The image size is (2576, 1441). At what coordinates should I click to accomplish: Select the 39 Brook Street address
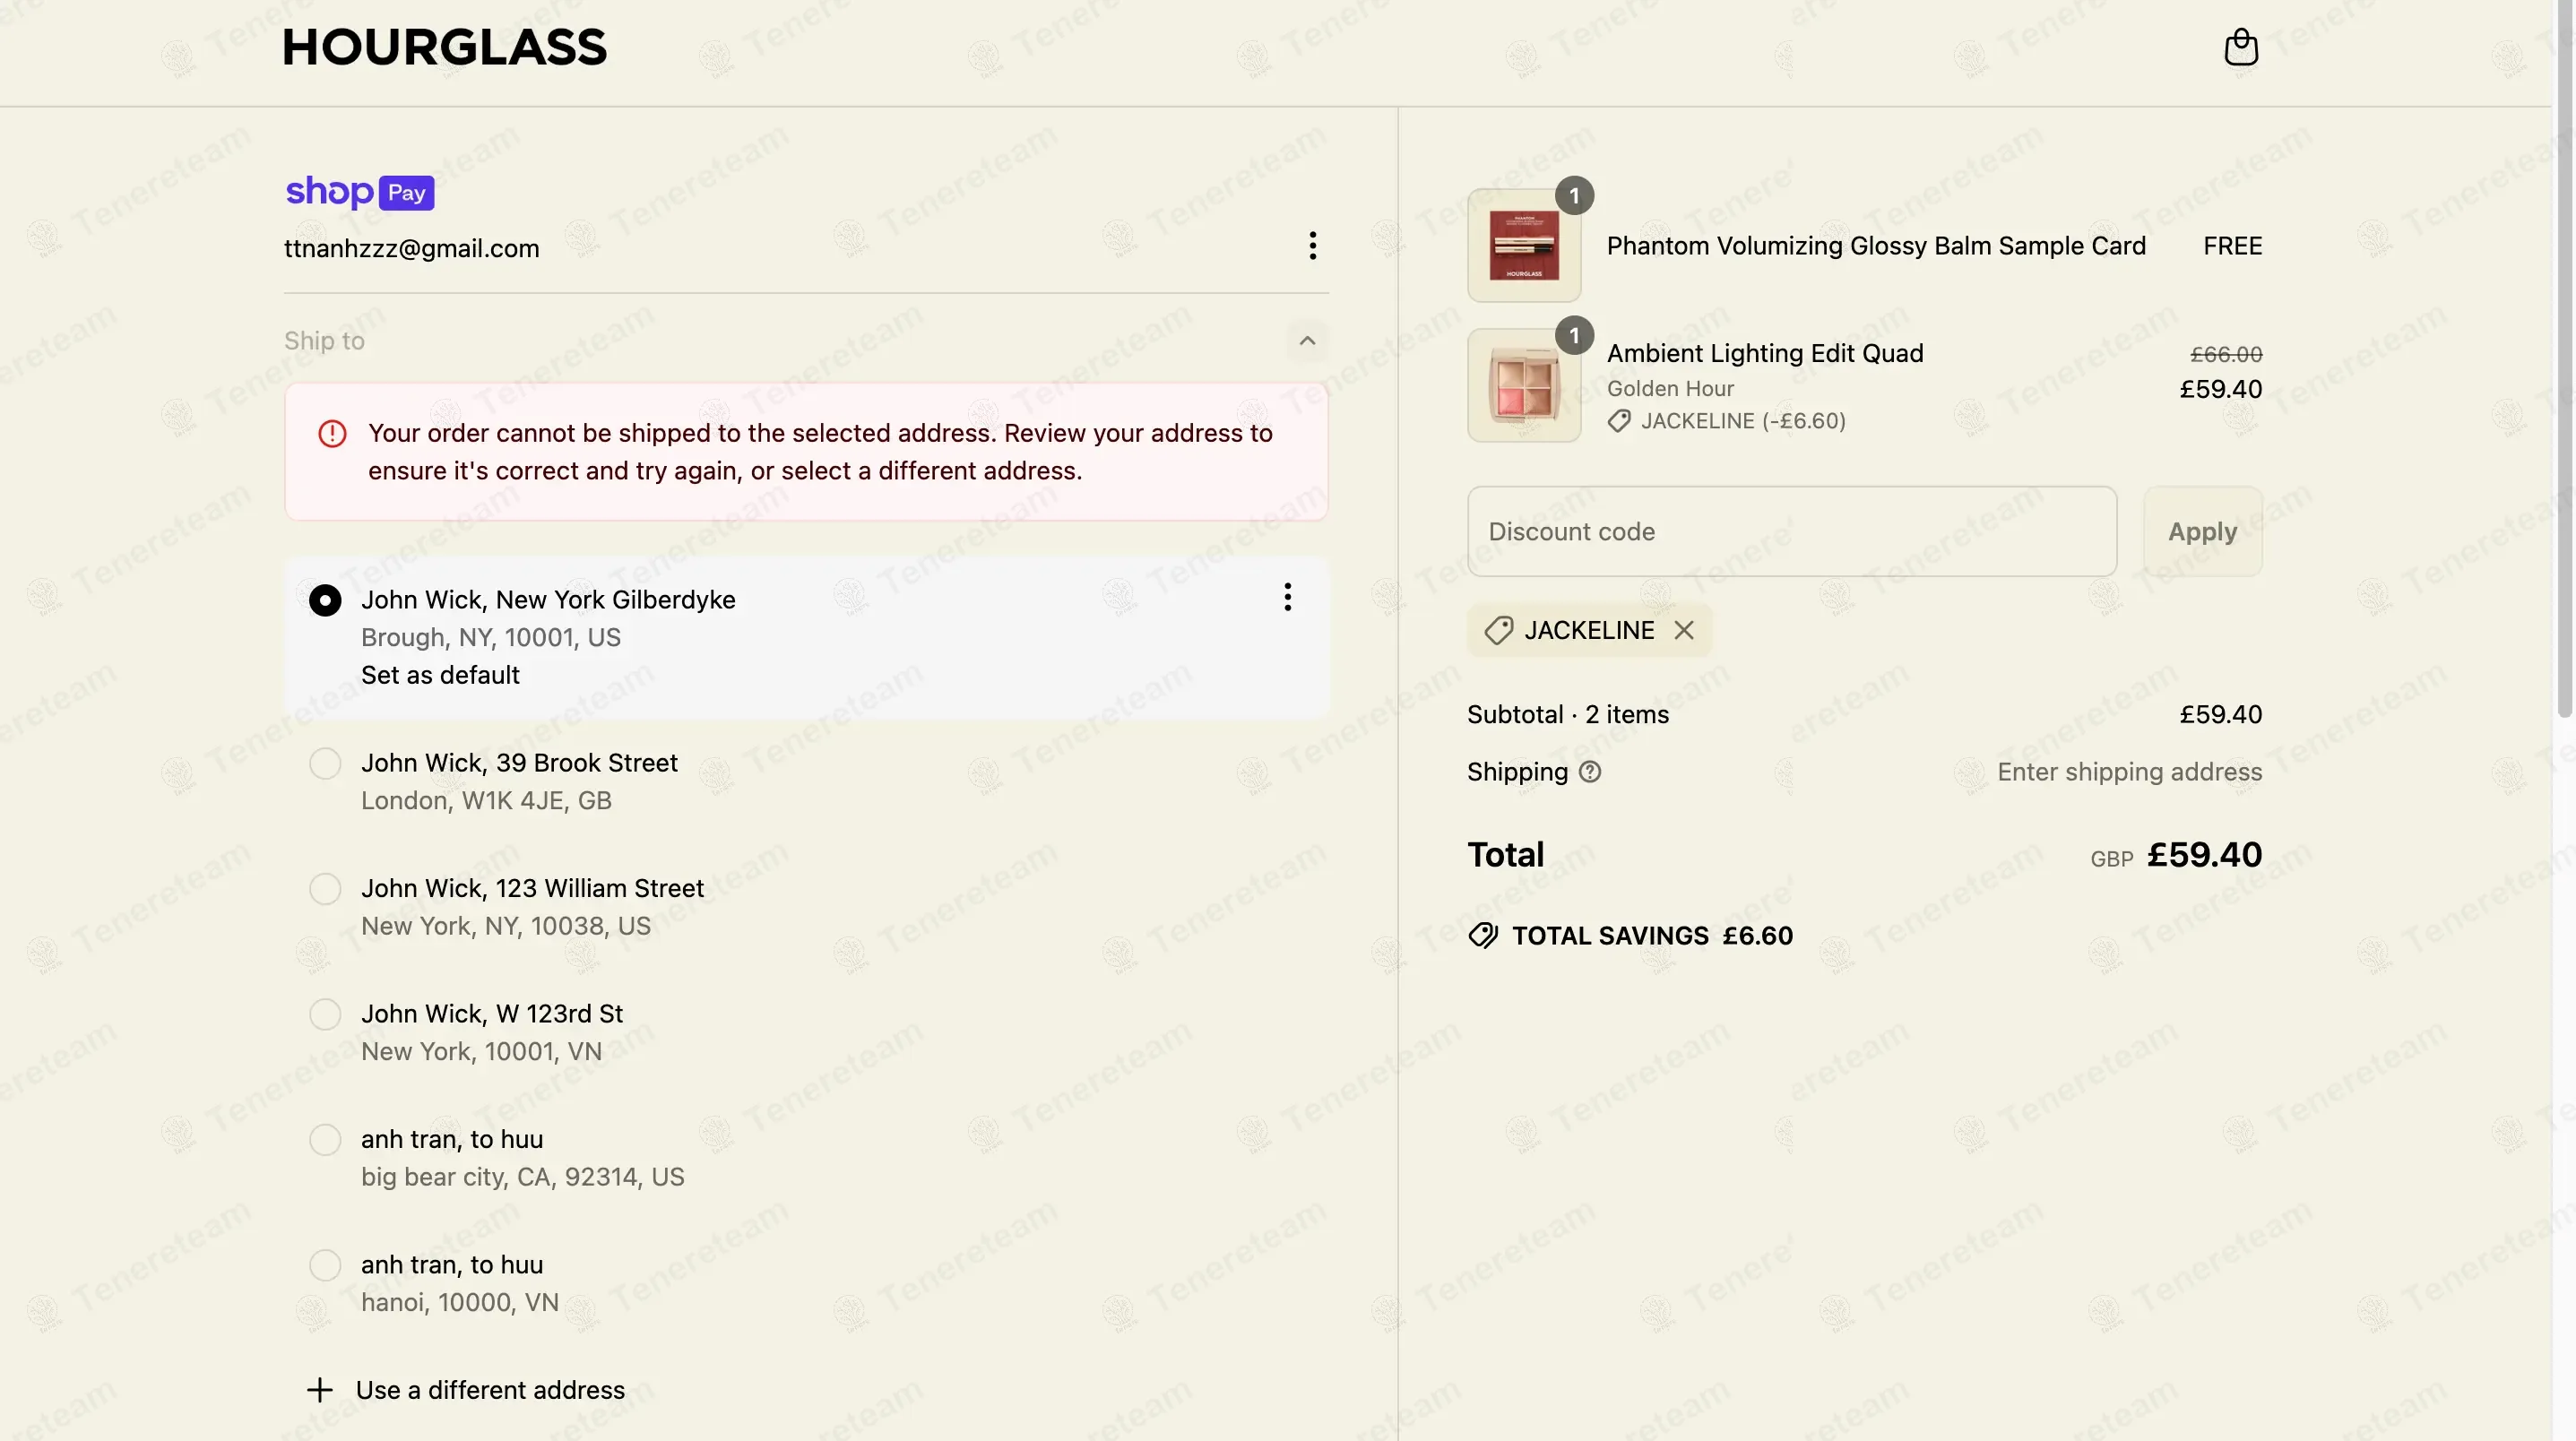(325, 764)
